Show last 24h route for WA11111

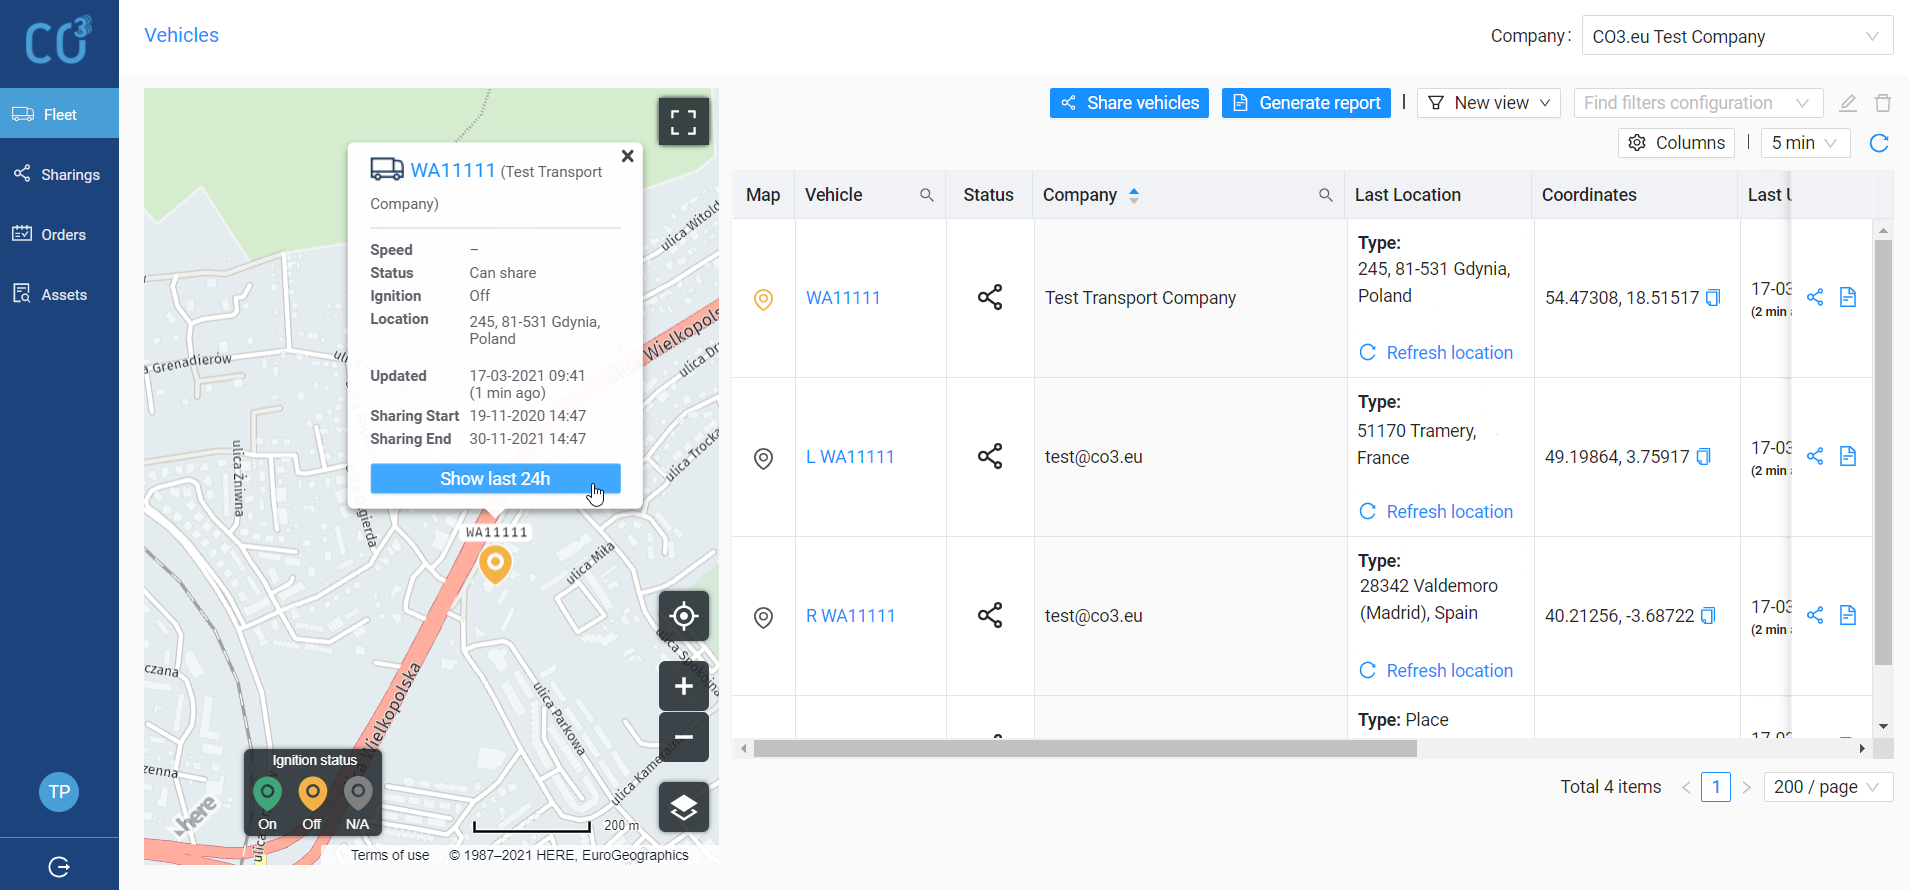click(x=495, y=479)
